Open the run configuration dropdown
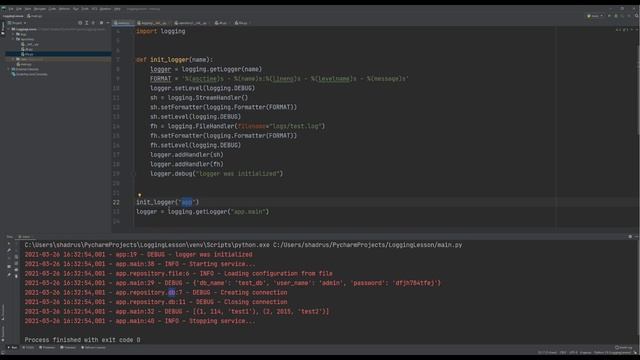The height and width of the screenshot is (360, 640). (x=595, y=16)
